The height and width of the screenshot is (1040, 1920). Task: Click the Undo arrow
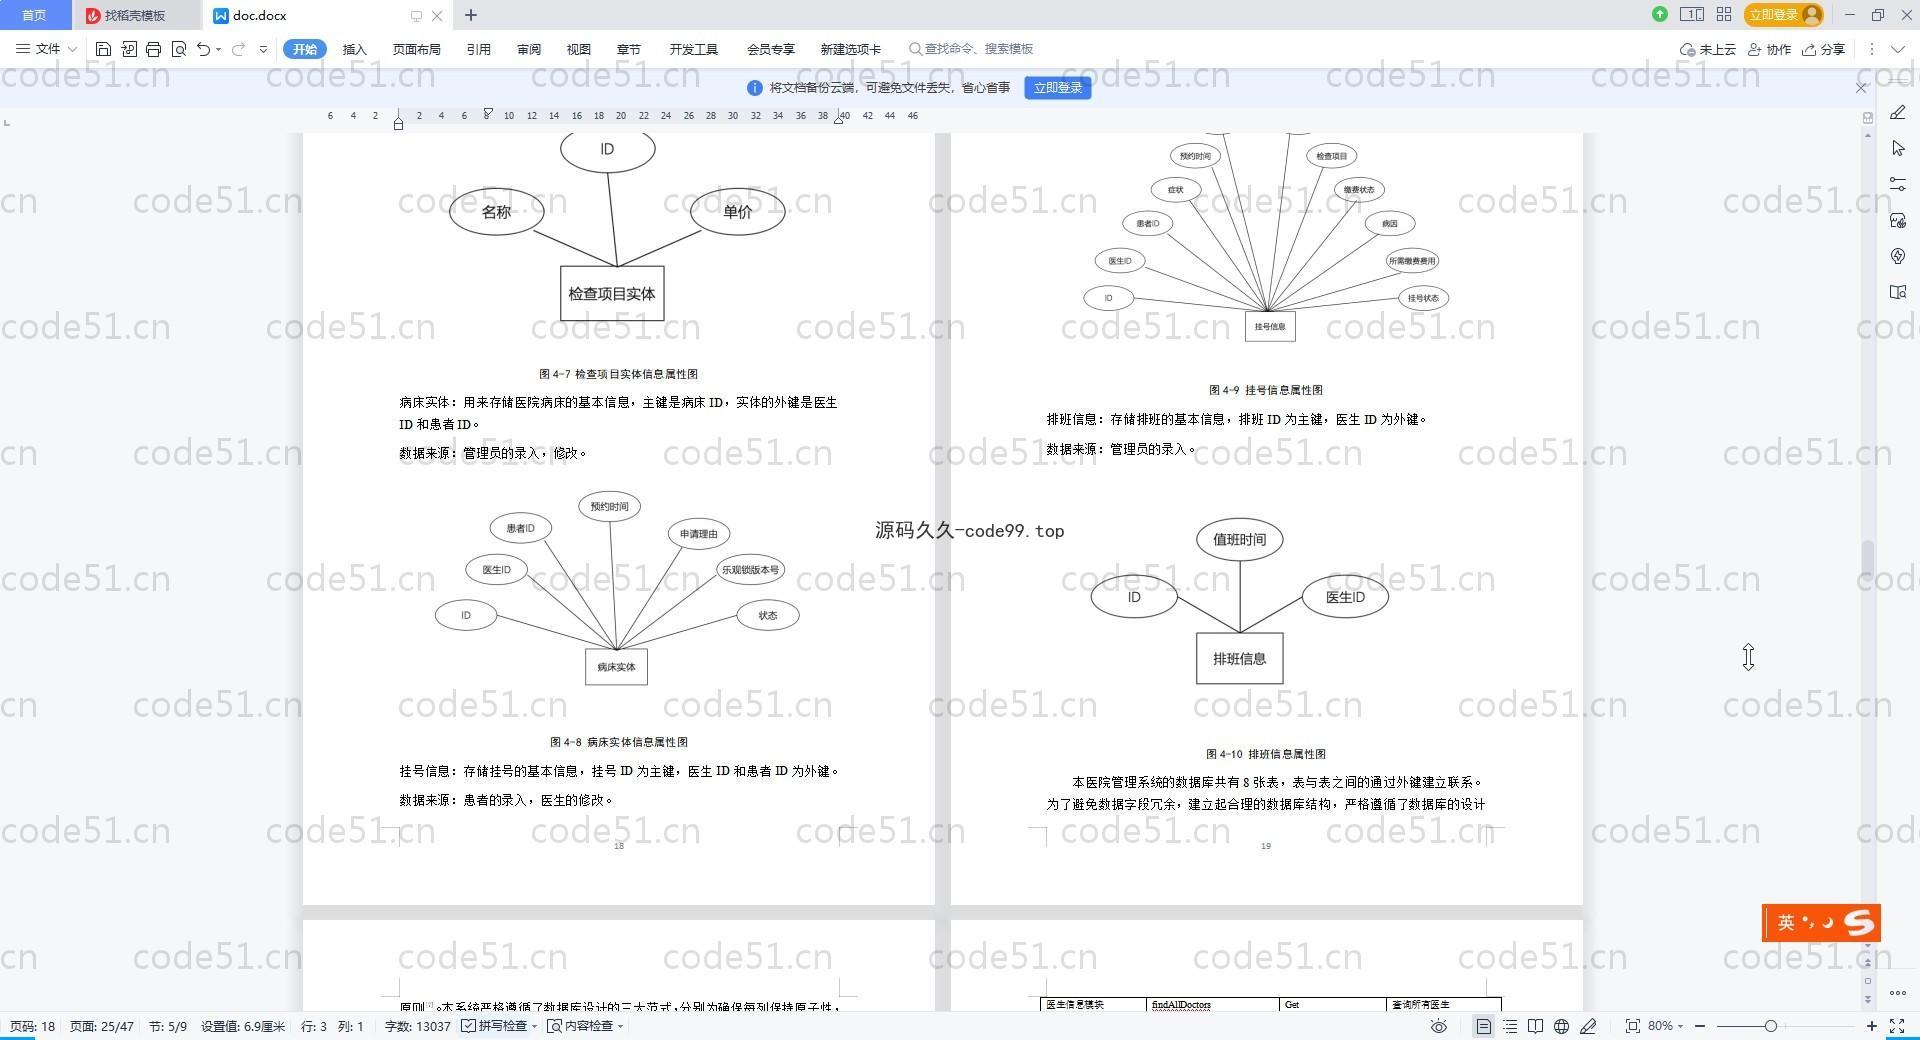pos(203,49)
